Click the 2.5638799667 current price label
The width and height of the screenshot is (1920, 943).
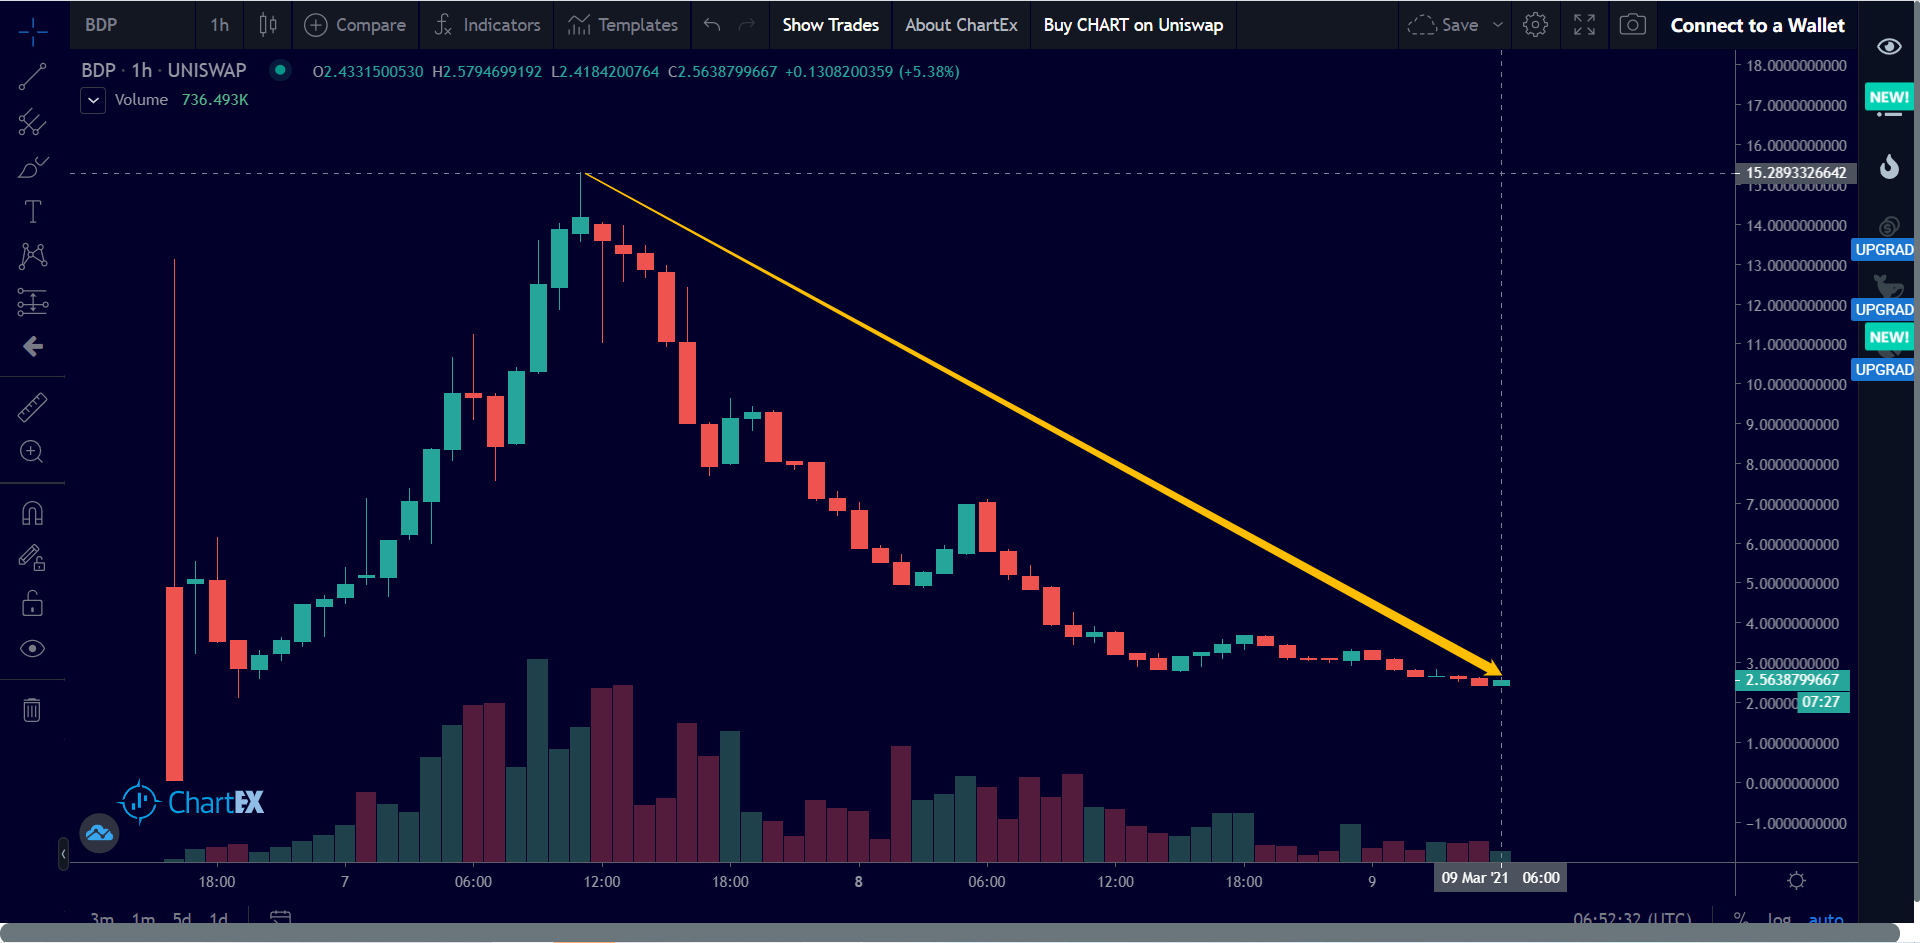(x=1792, y=680)
